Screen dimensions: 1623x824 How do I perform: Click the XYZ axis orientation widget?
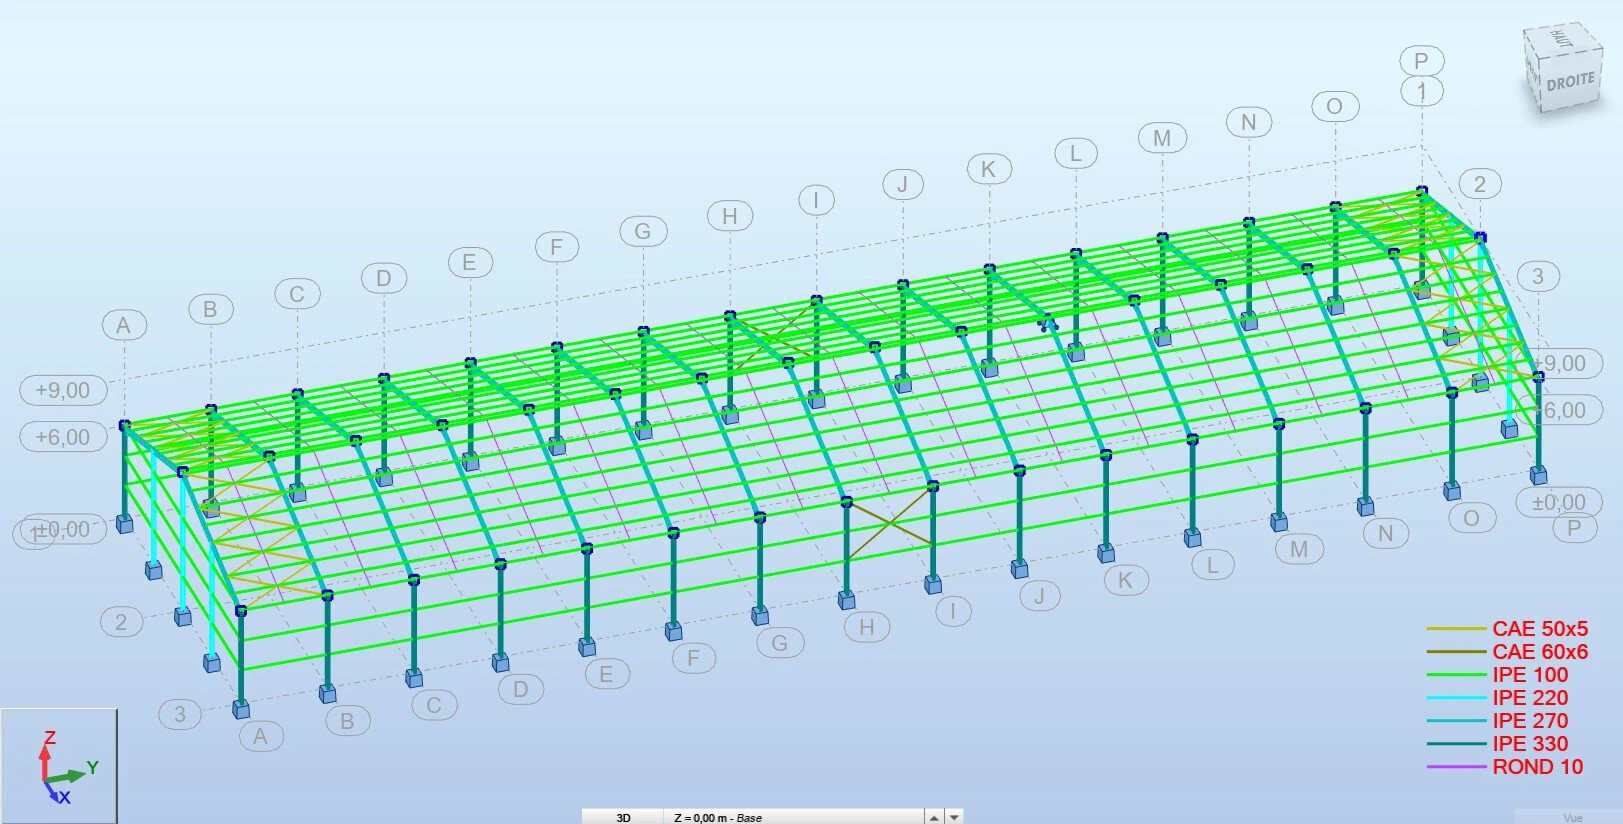click(58, 766)
